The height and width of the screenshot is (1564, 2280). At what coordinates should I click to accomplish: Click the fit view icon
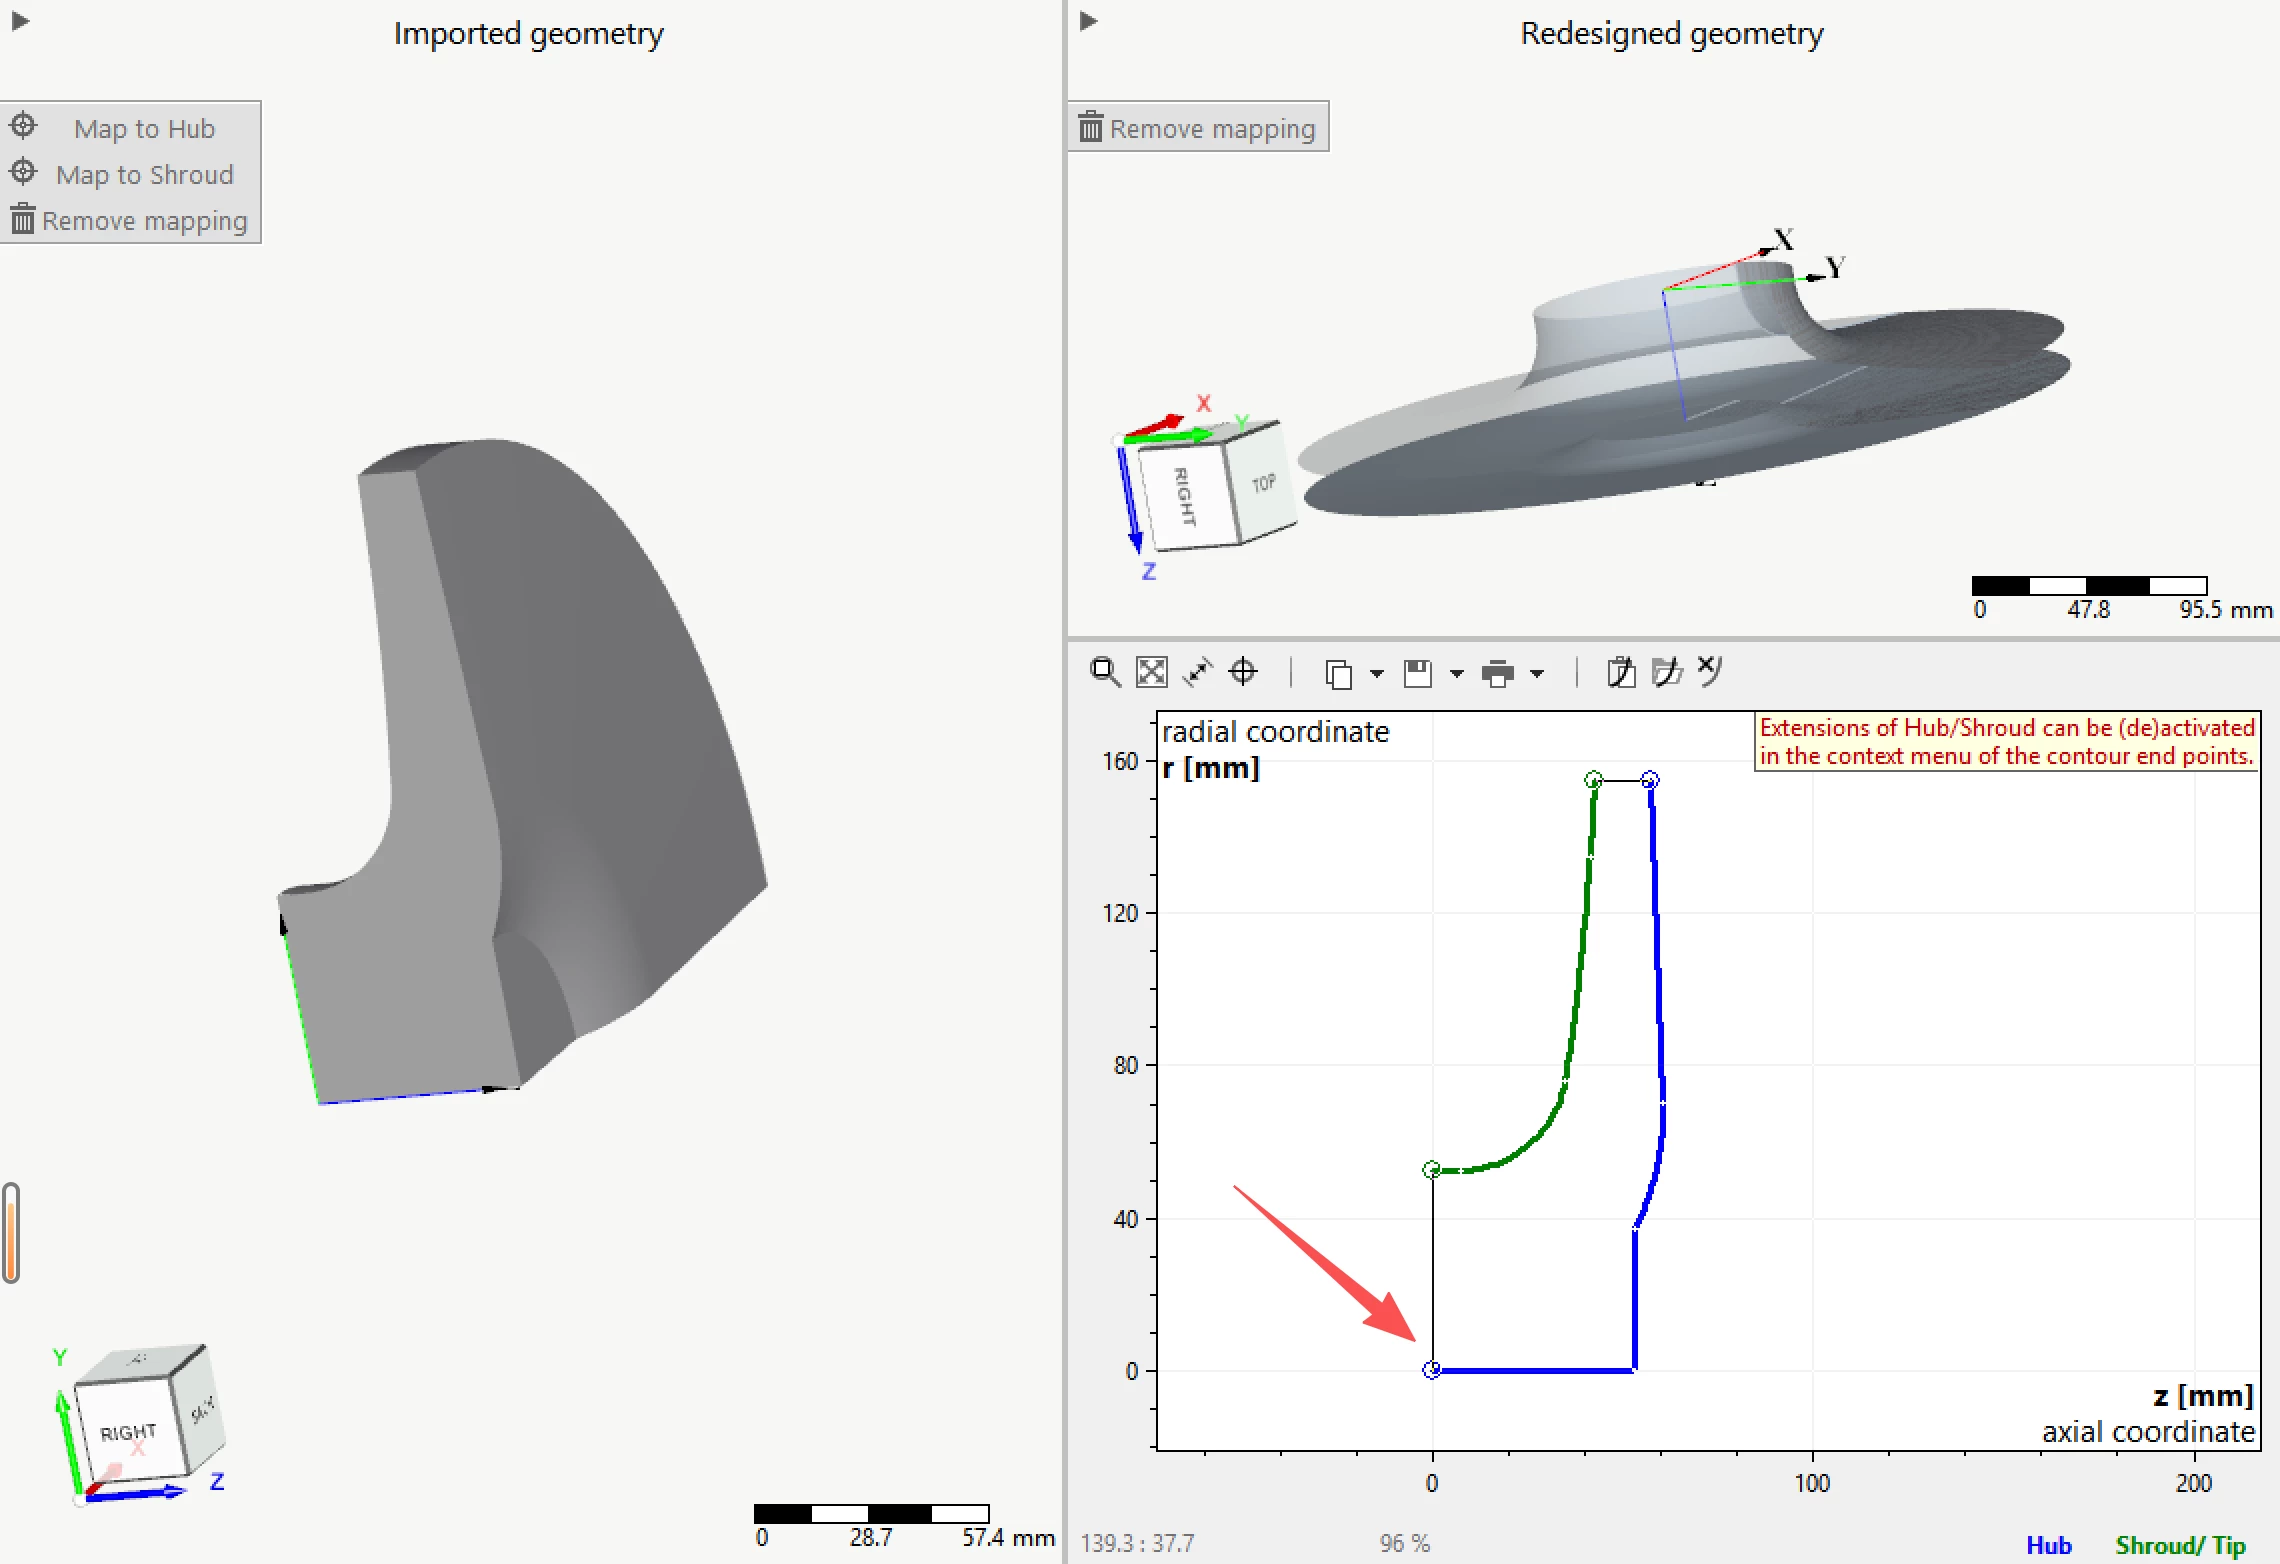click(x=1152, y=672)
